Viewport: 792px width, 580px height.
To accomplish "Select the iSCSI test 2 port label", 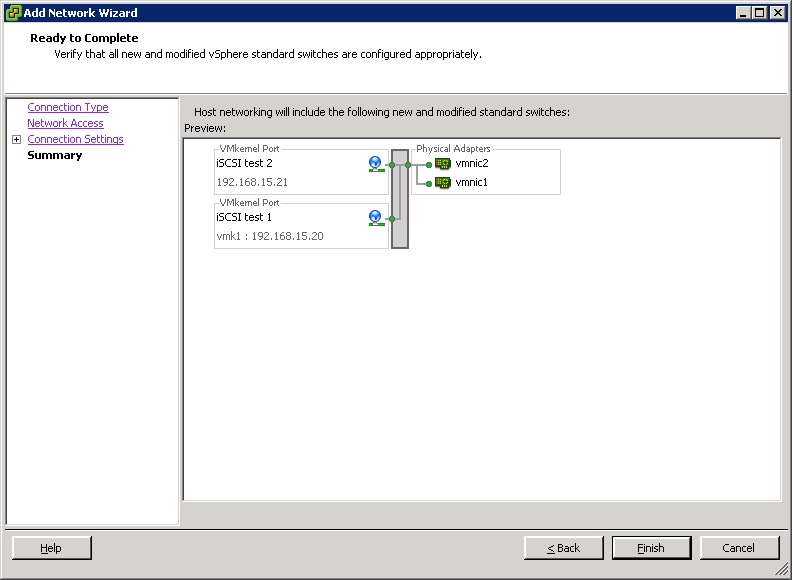I will point(244,163).
